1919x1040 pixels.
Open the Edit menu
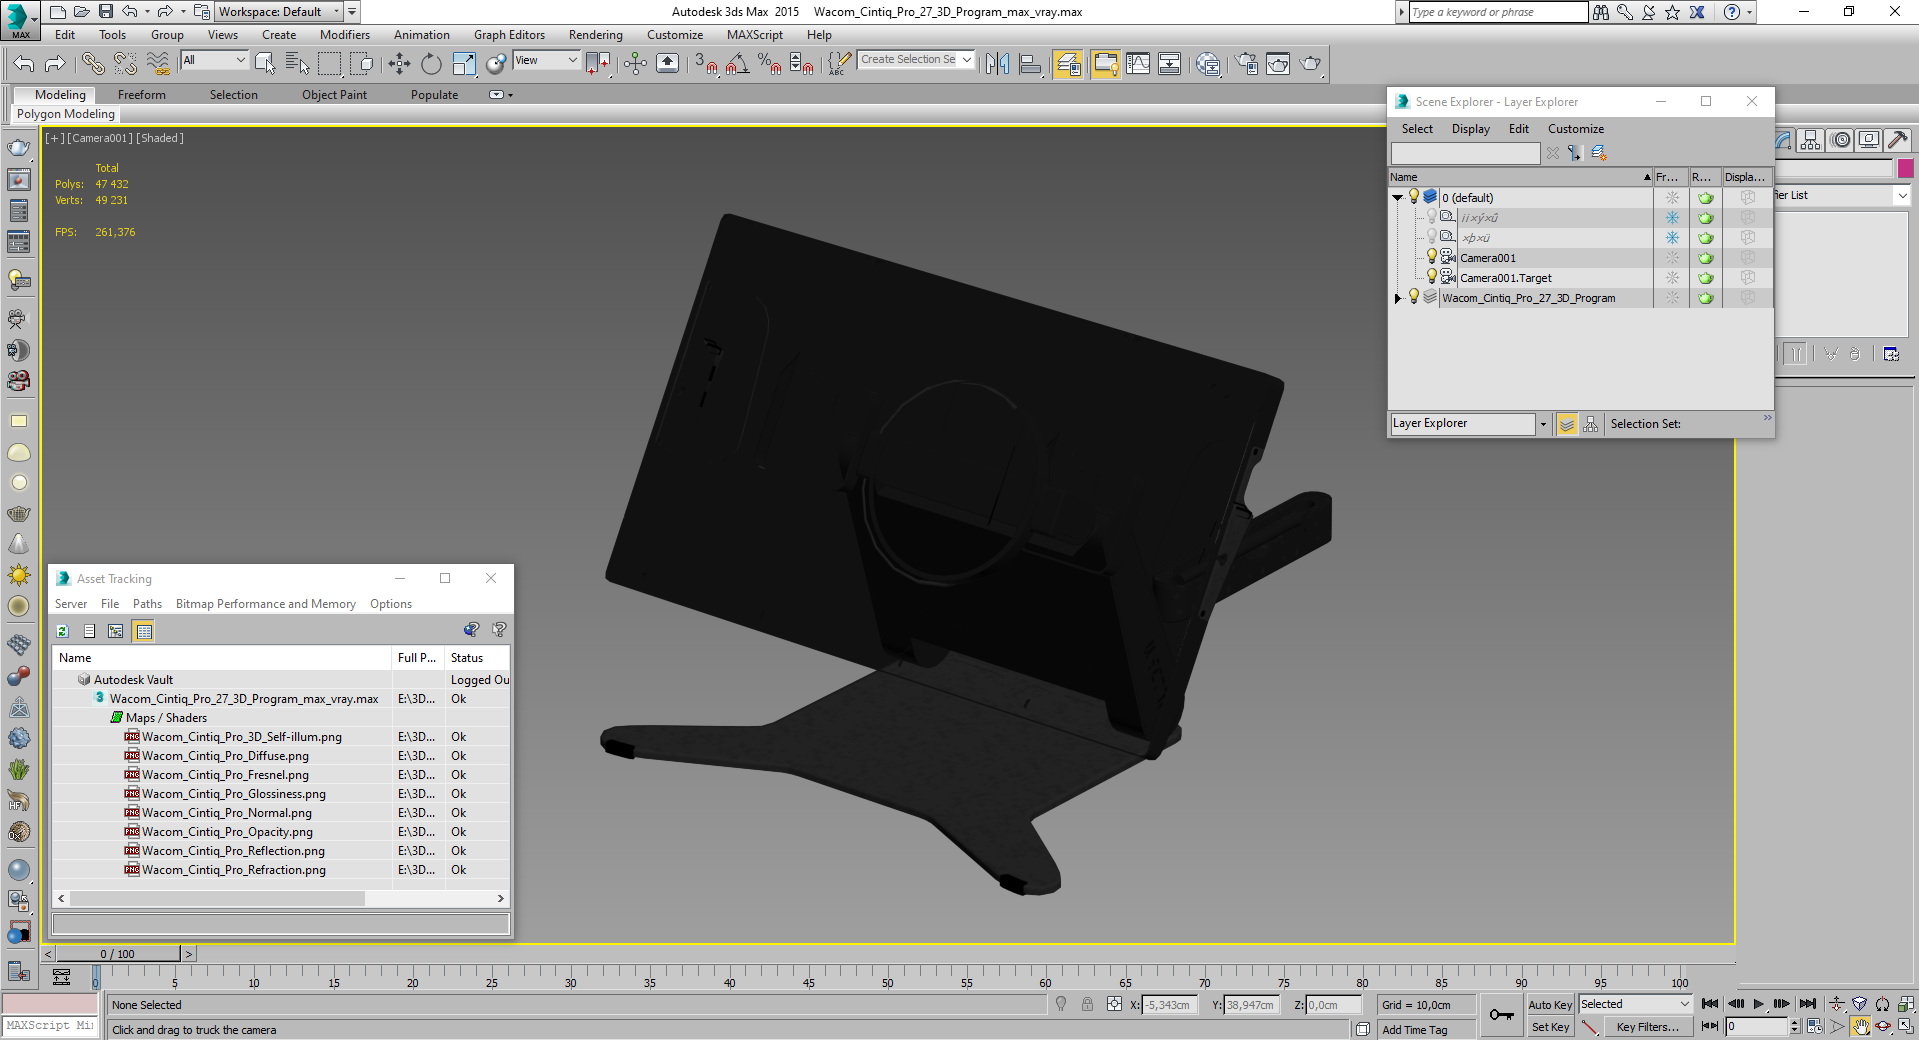pyautogui.click(x=65, y=34)
